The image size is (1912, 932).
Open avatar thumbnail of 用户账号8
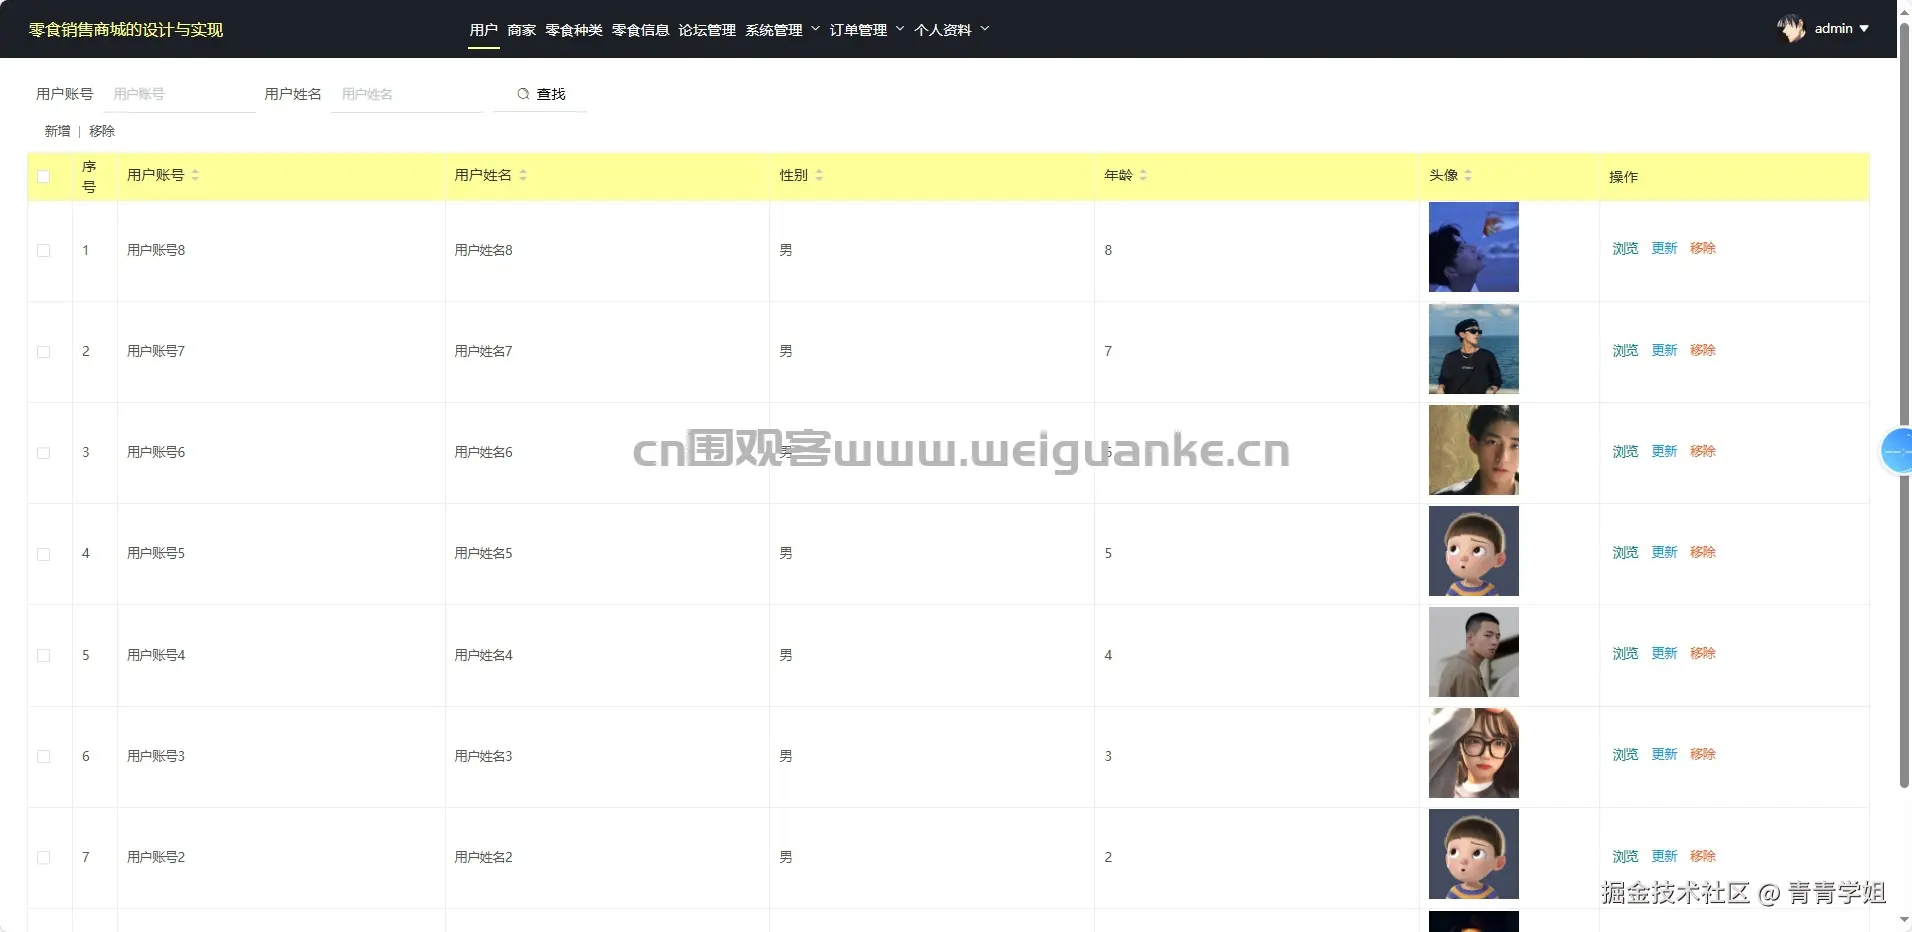click(x=1473, y=247)
